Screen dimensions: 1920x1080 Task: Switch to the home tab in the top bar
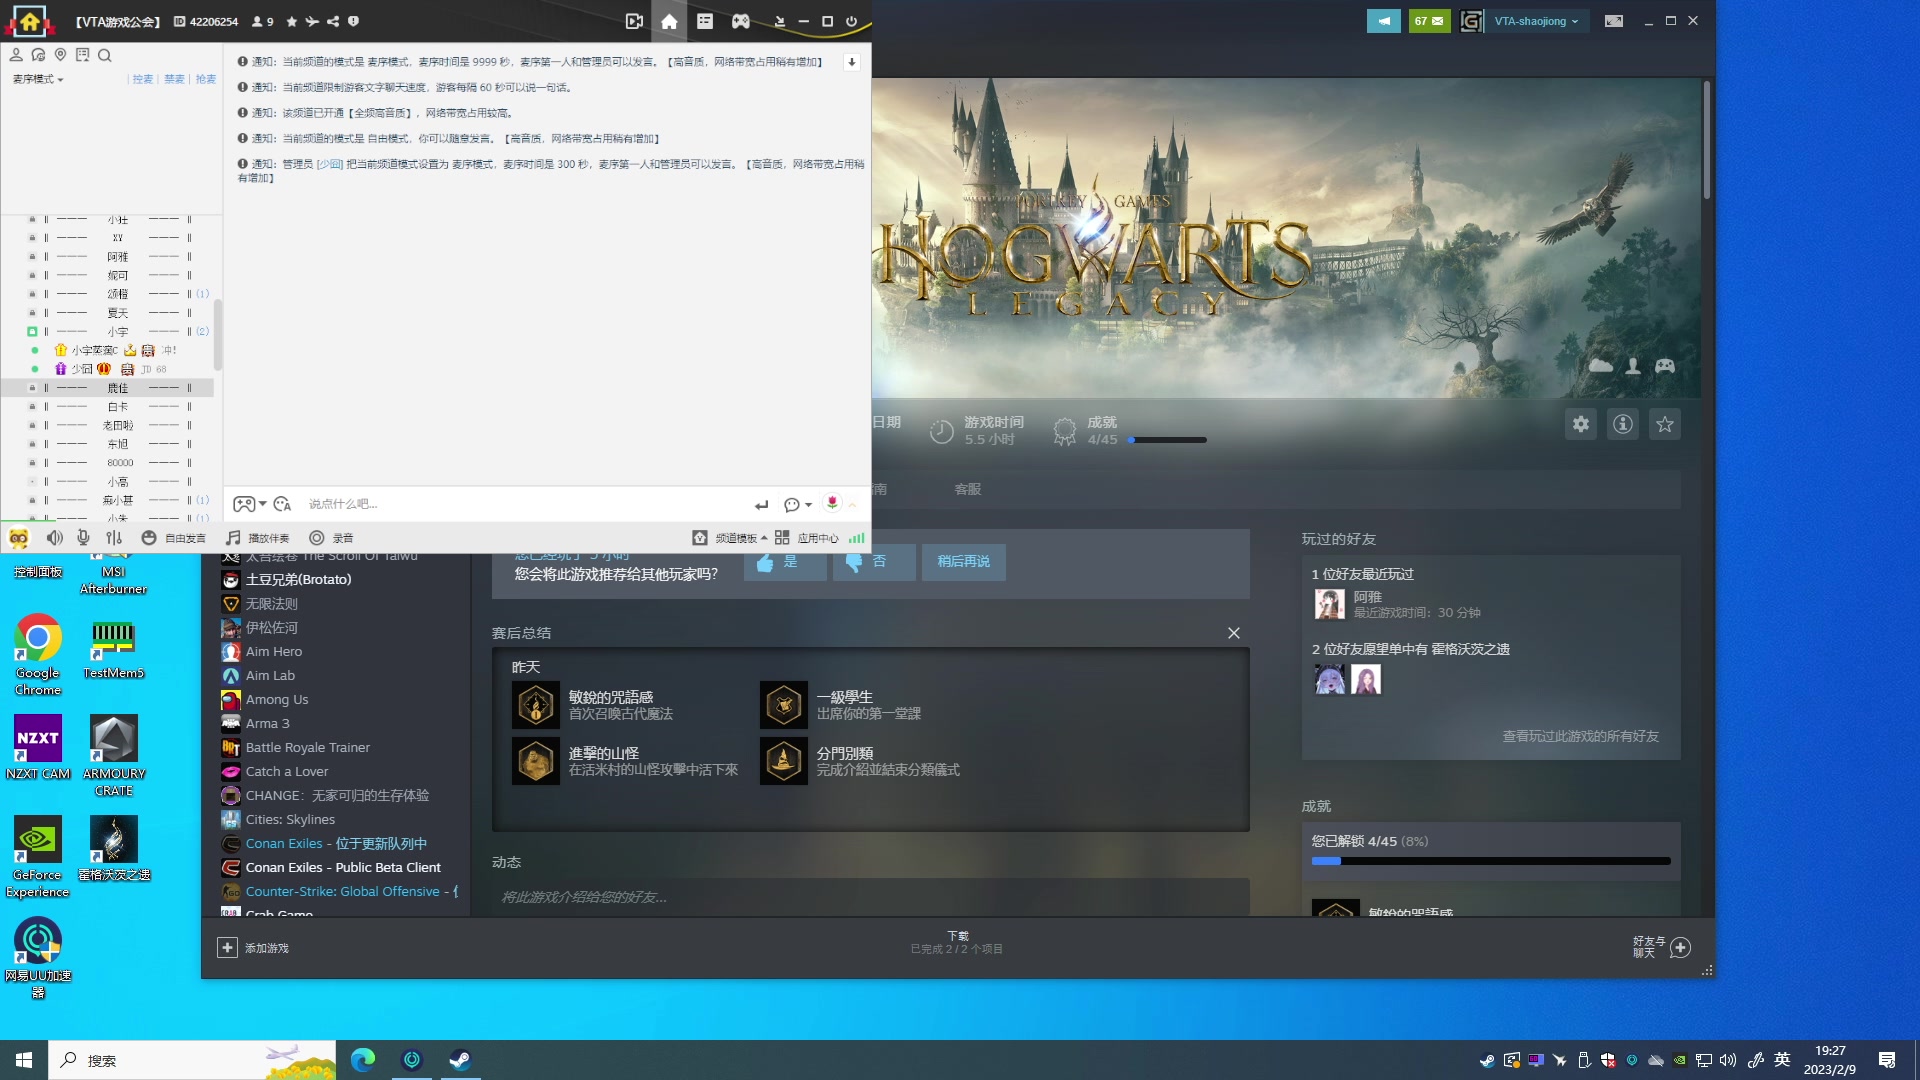669,21
